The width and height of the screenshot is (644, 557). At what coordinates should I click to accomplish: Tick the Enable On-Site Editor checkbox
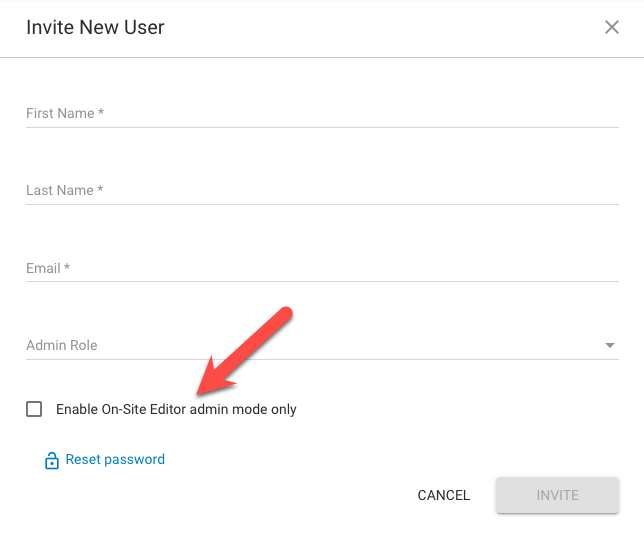click(x=35, y=409)
